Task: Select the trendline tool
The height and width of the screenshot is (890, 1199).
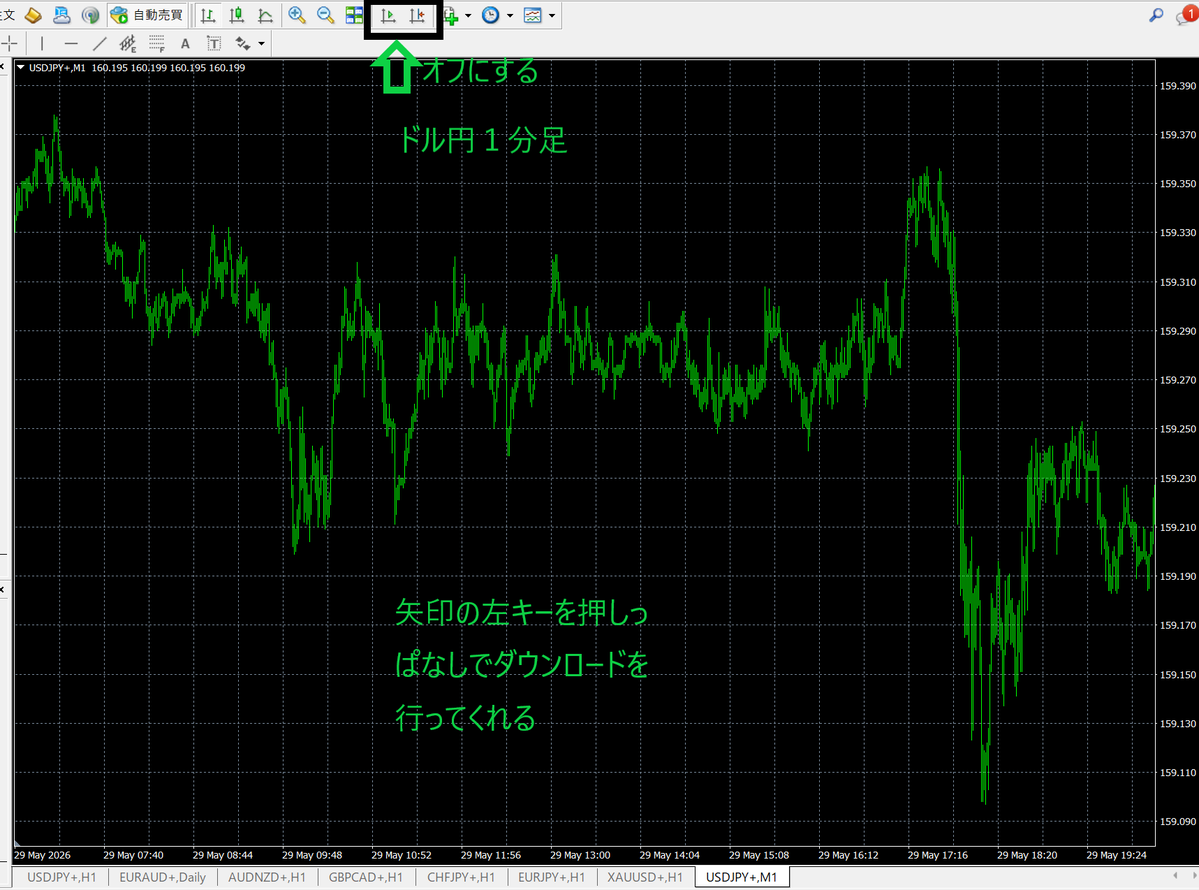Action: [x=99, y=44]
